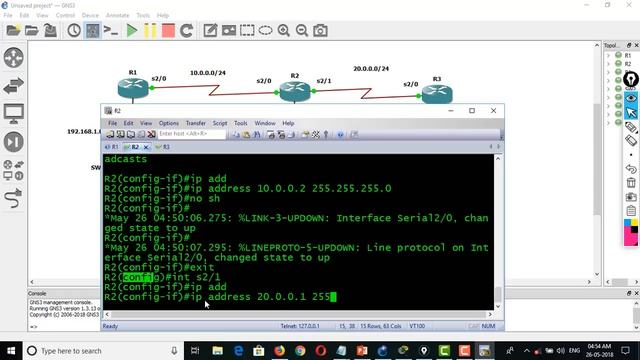Click the terminal Help toolbar icon

(340, 134)
